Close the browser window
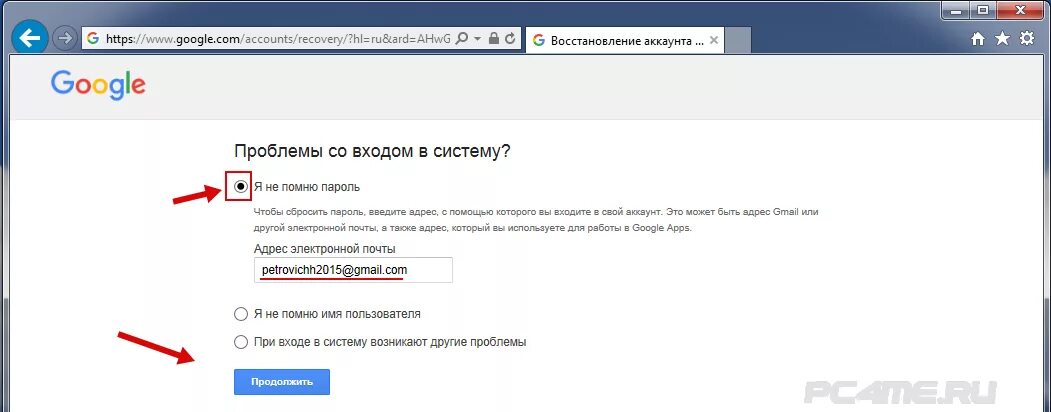 pos(1022,9)
